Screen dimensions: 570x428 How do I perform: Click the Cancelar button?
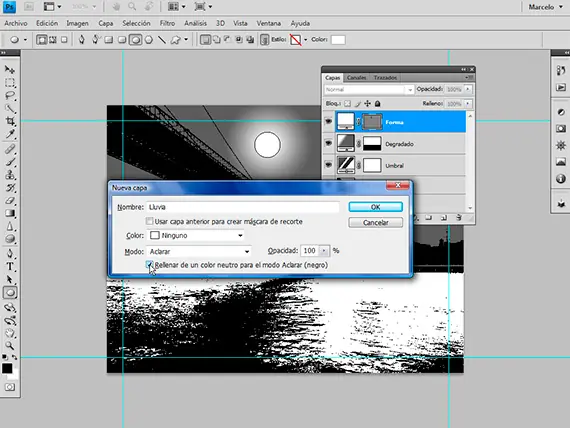coord(376,223)
